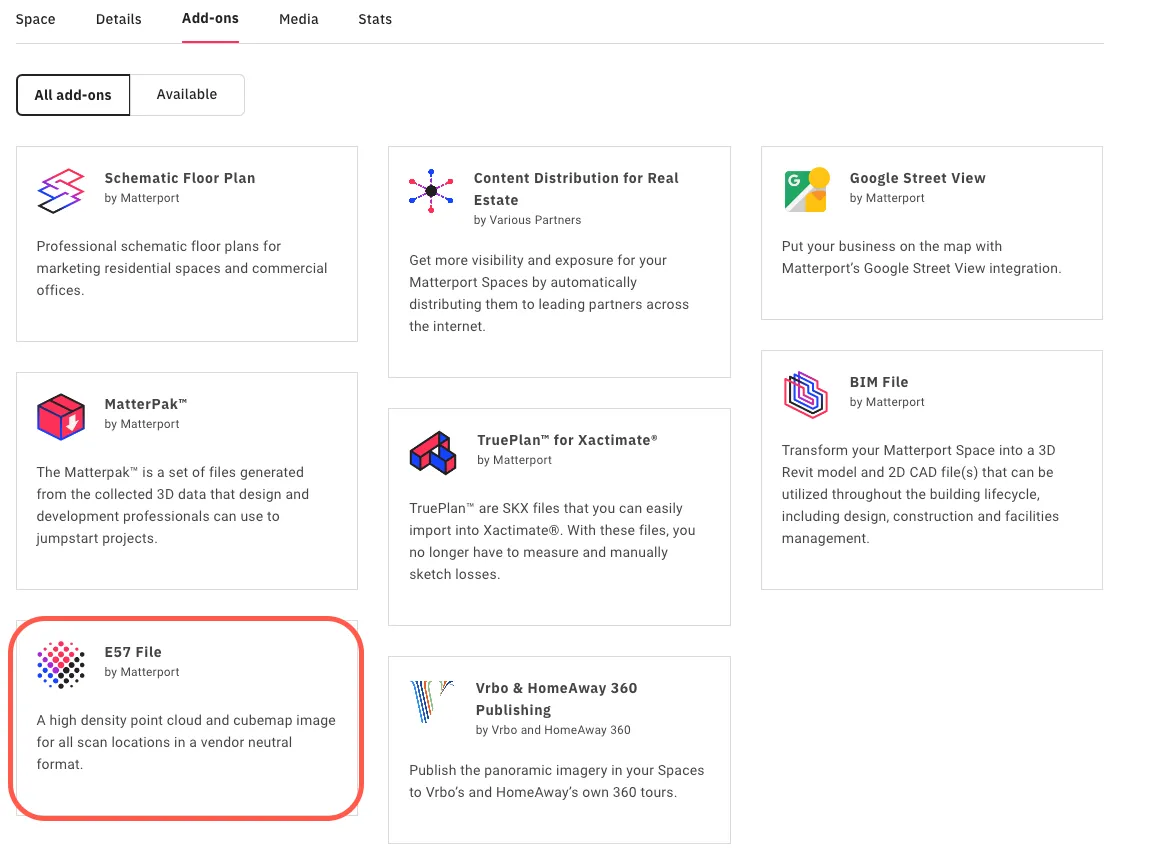
Task: Click 'by Vrbo and HomeAway 360' text
Action: [x=553, y=730]
